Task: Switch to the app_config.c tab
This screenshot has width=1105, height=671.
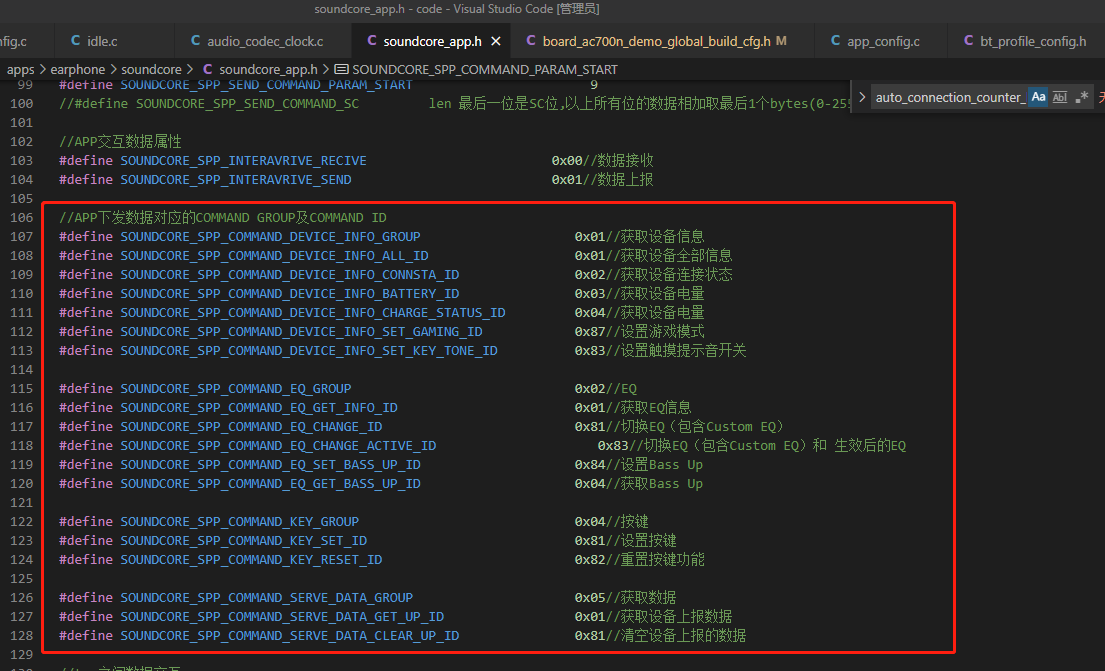Action: pos(883,41)
